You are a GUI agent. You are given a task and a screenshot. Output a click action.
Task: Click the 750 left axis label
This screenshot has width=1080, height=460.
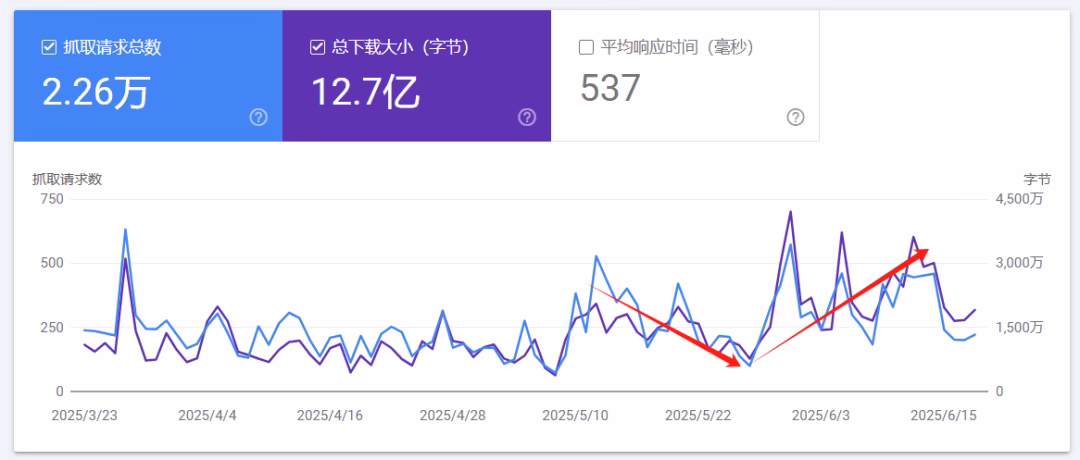[51, 199]
